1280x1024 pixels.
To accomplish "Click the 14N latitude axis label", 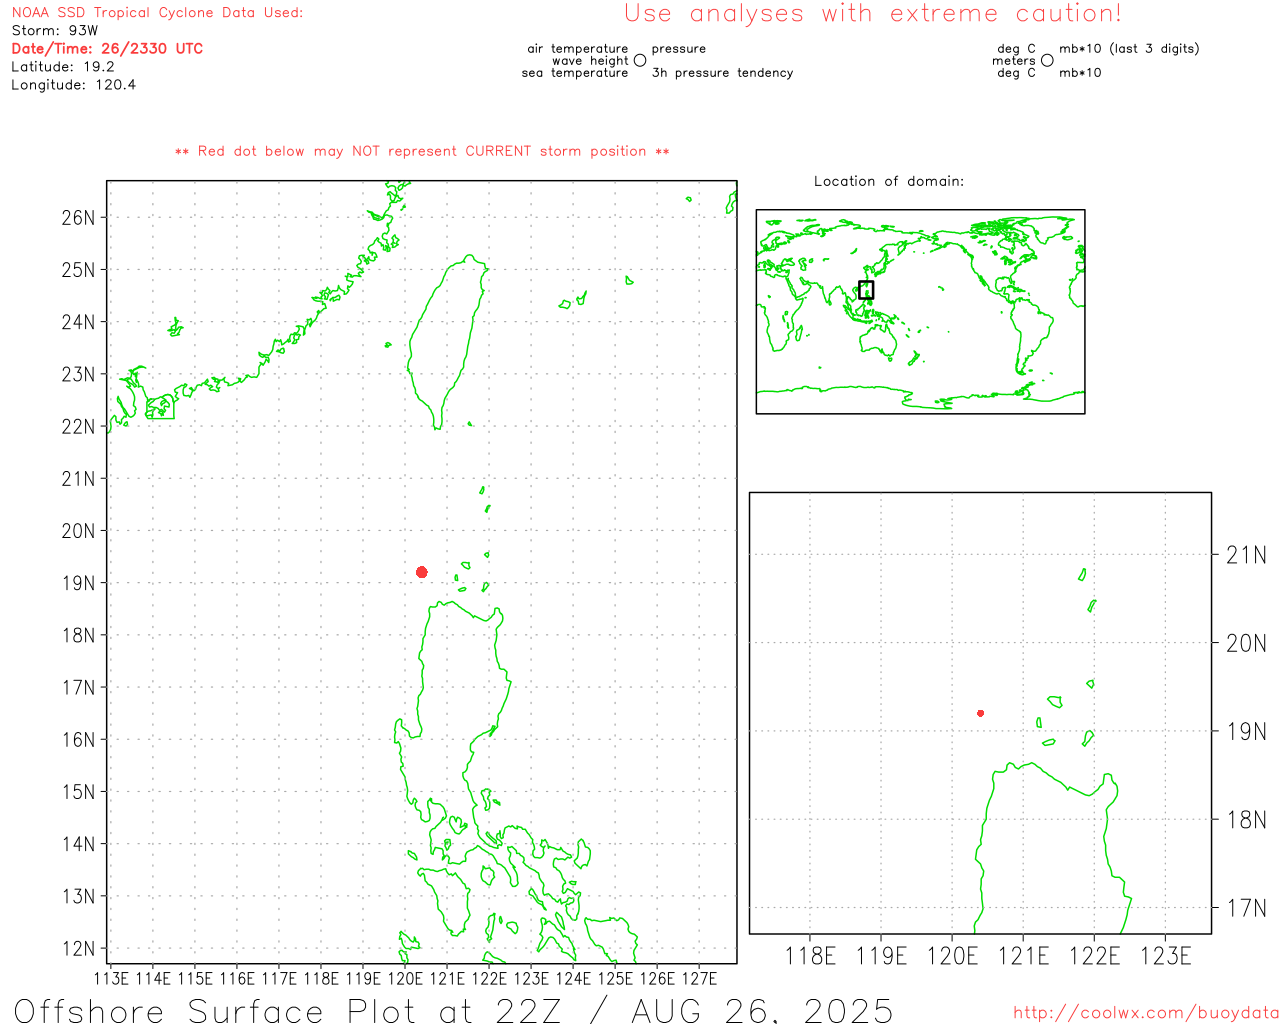I will pos(79,844).
